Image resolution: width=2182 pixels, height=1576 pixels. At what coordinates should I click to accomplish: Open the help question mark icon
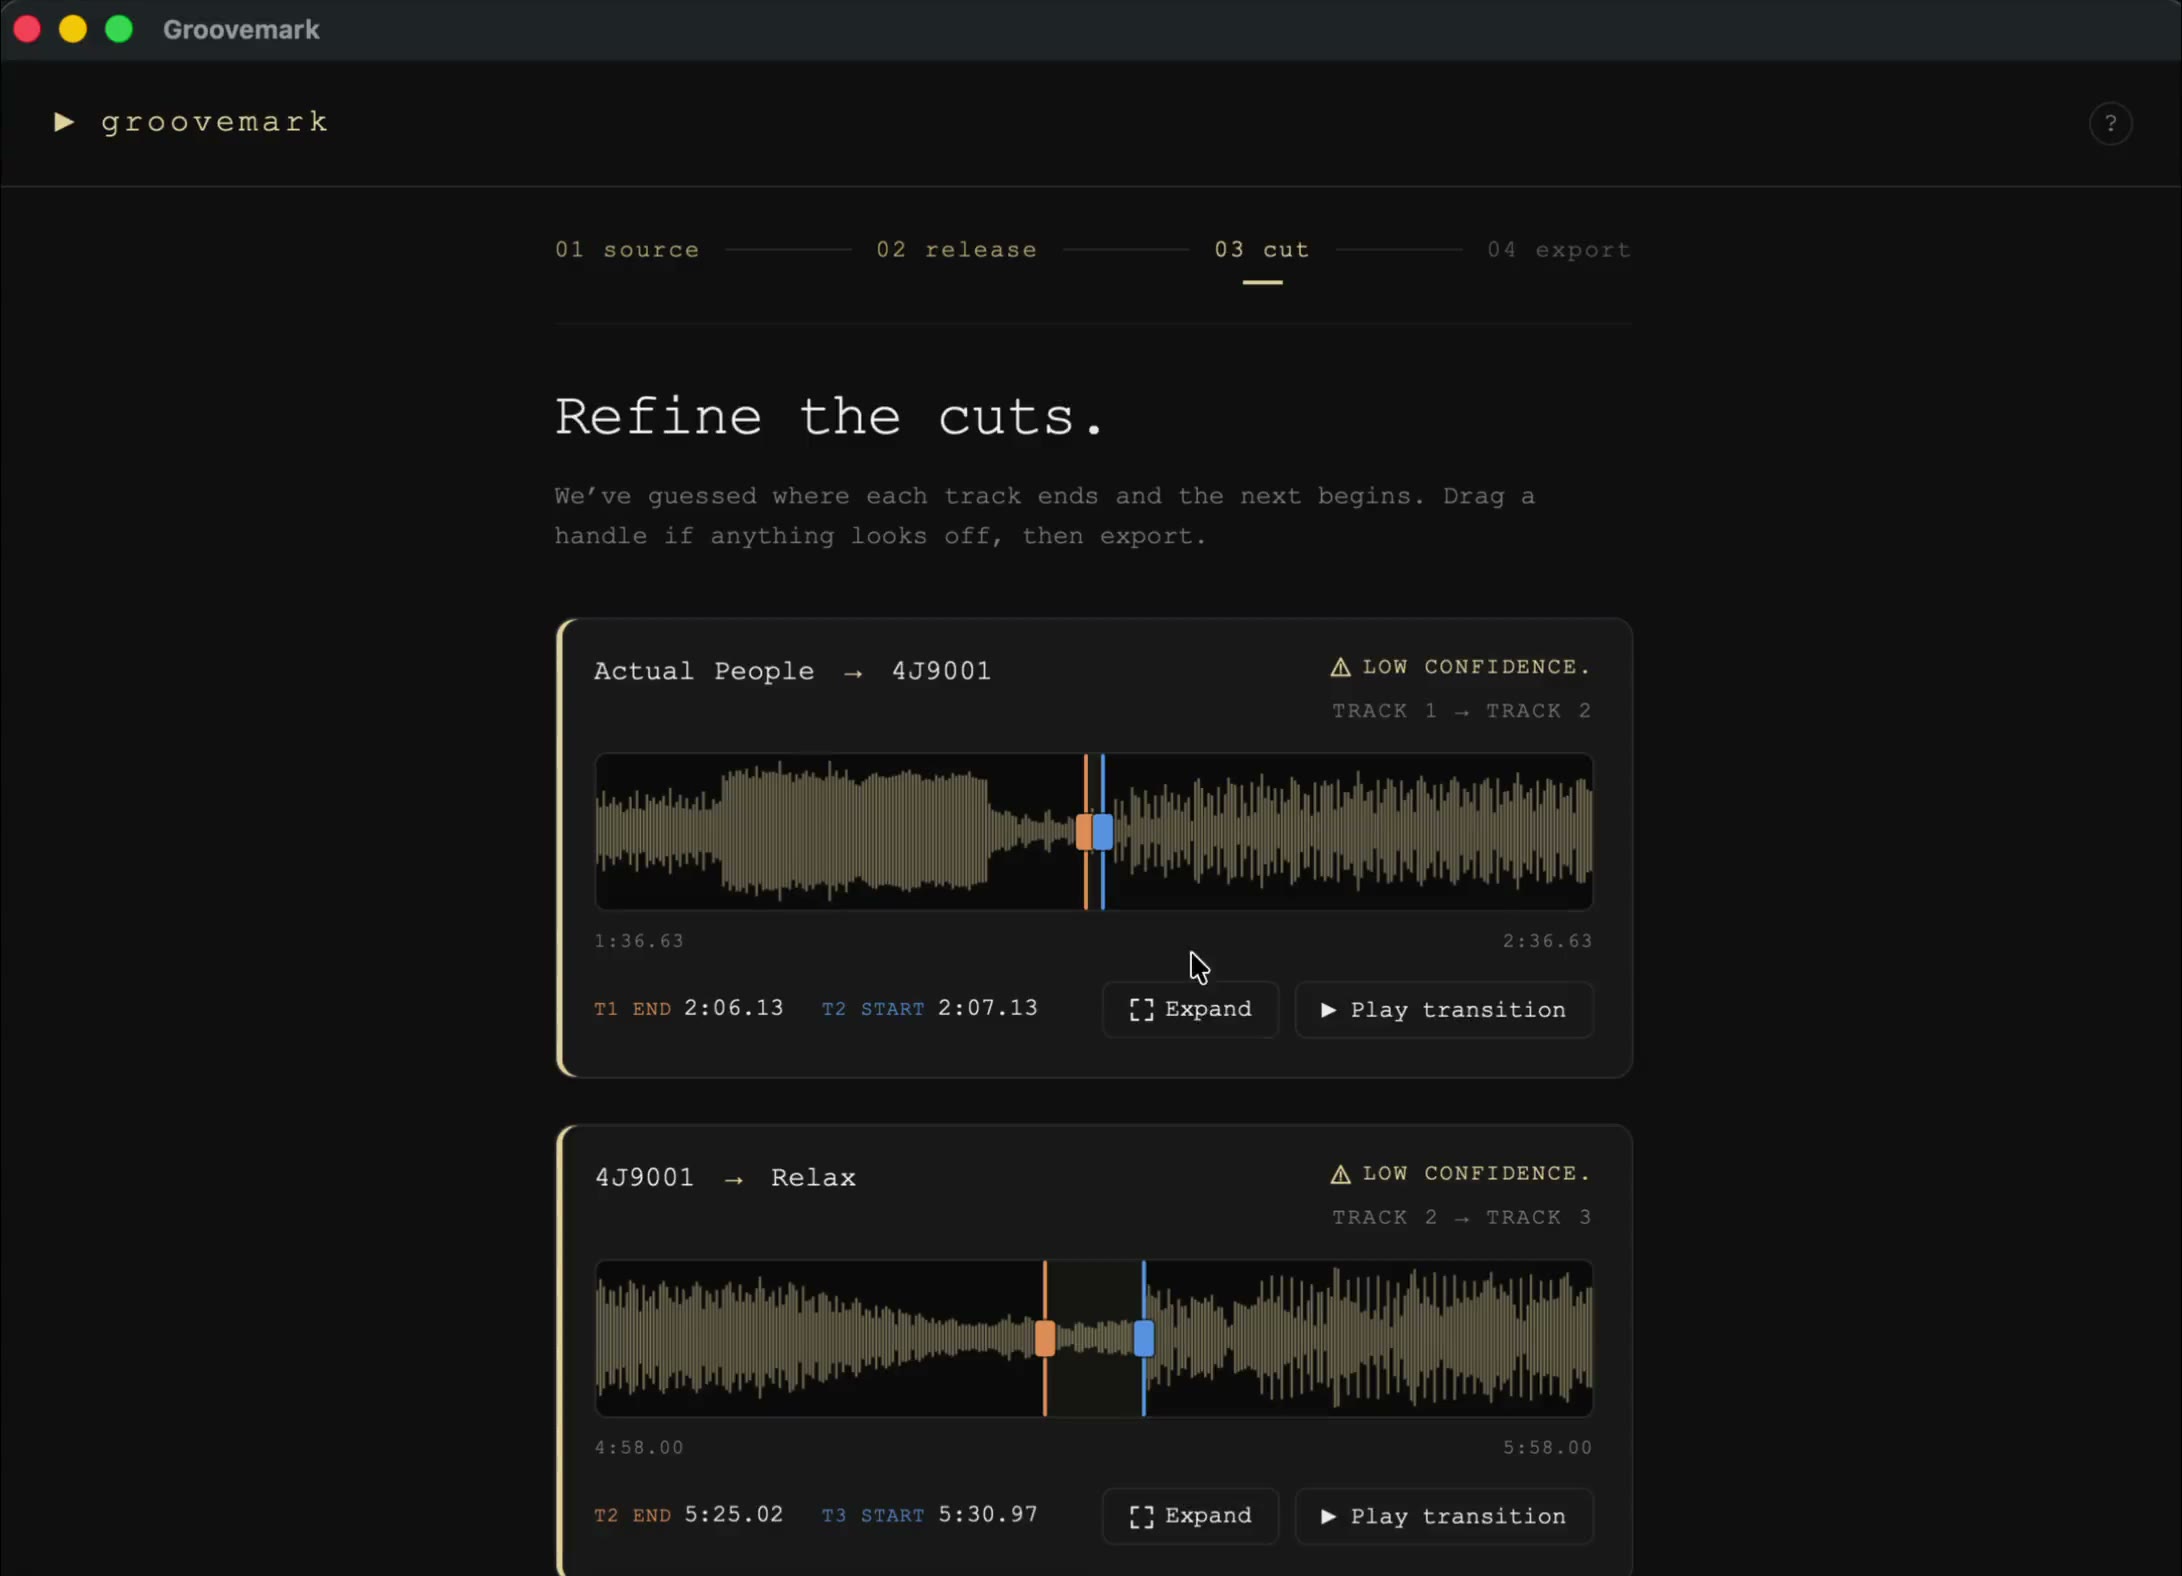click(2110, 124)
